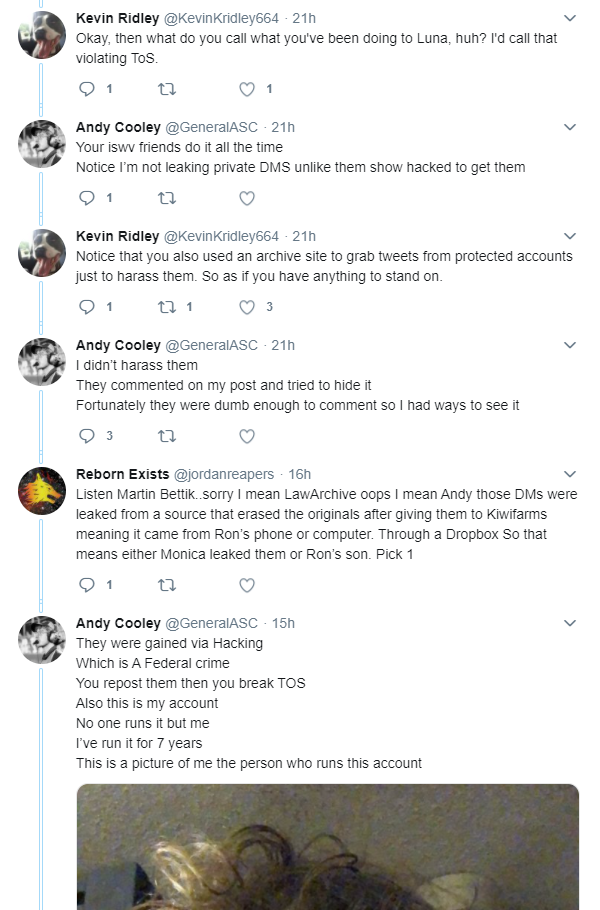Reply to Kevin Ridley's 'violating ToS' tweet
The height and width of the screenshot is (910, 600).
click(x=87, y=89)
